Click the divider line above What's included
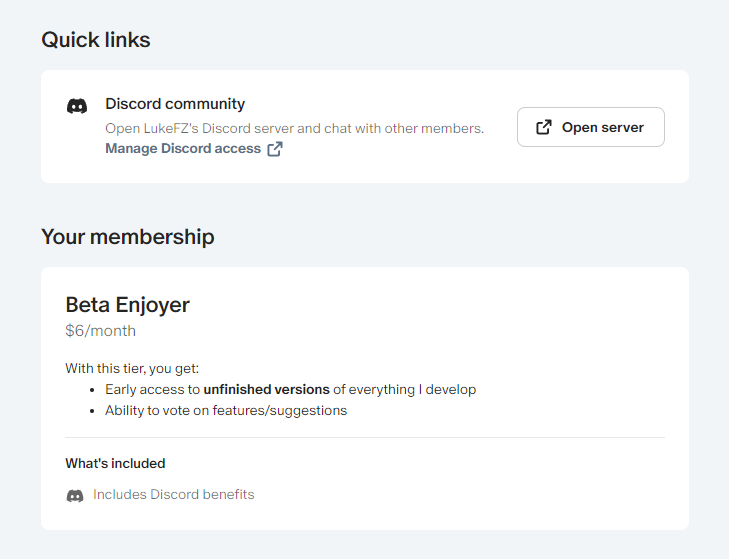The width and height of the screenshot is (729, 559). [x=364, y=437]
